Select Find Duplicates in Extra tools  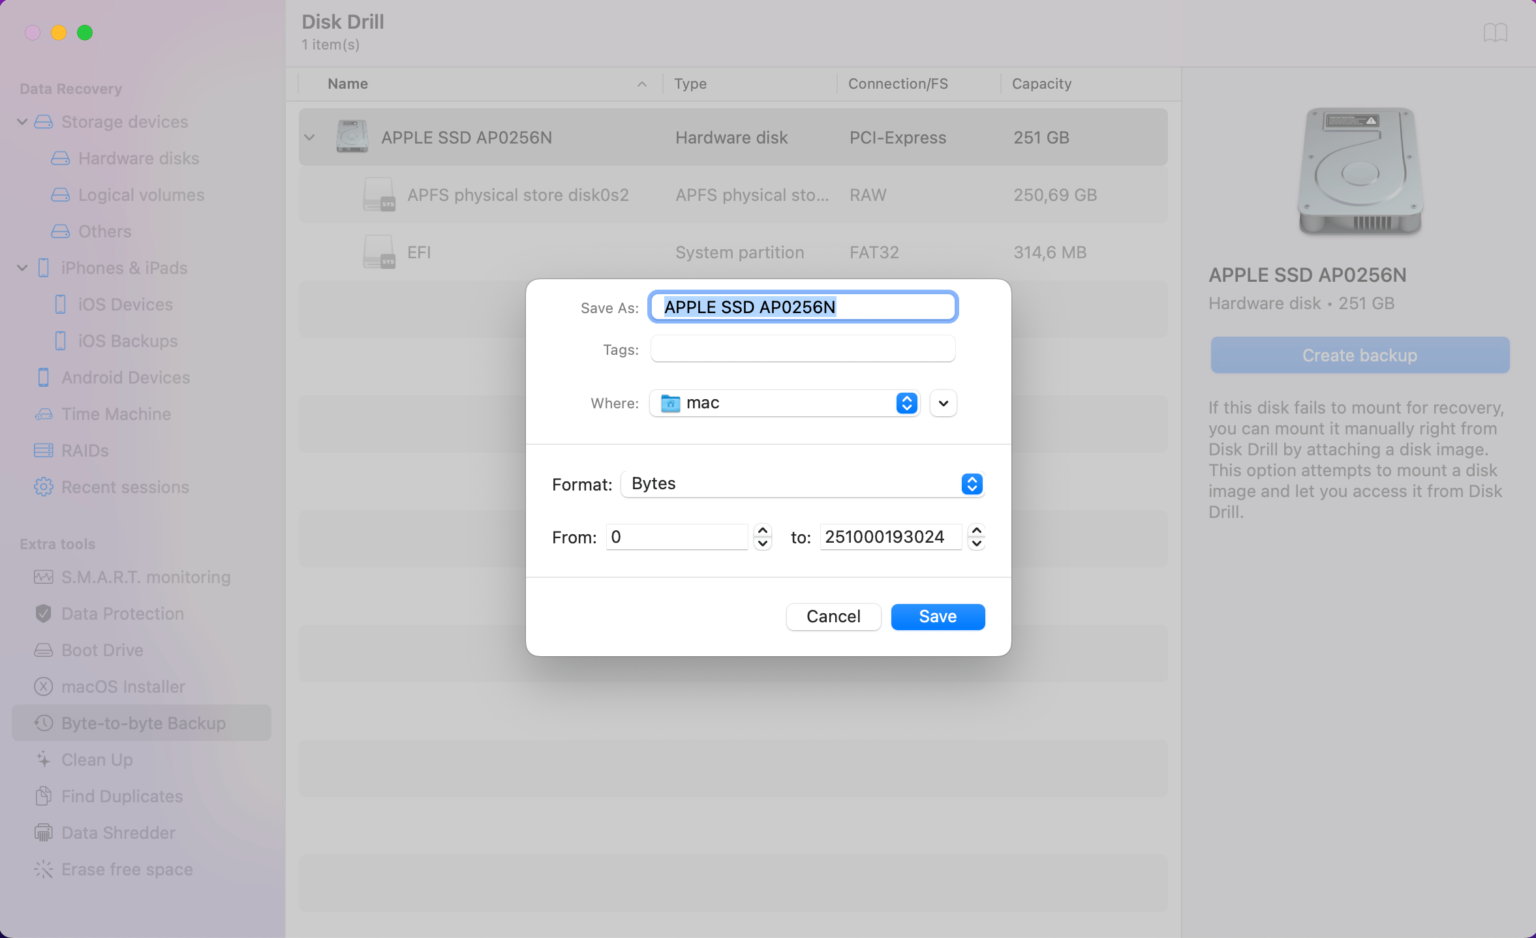[x=122, y=796]
